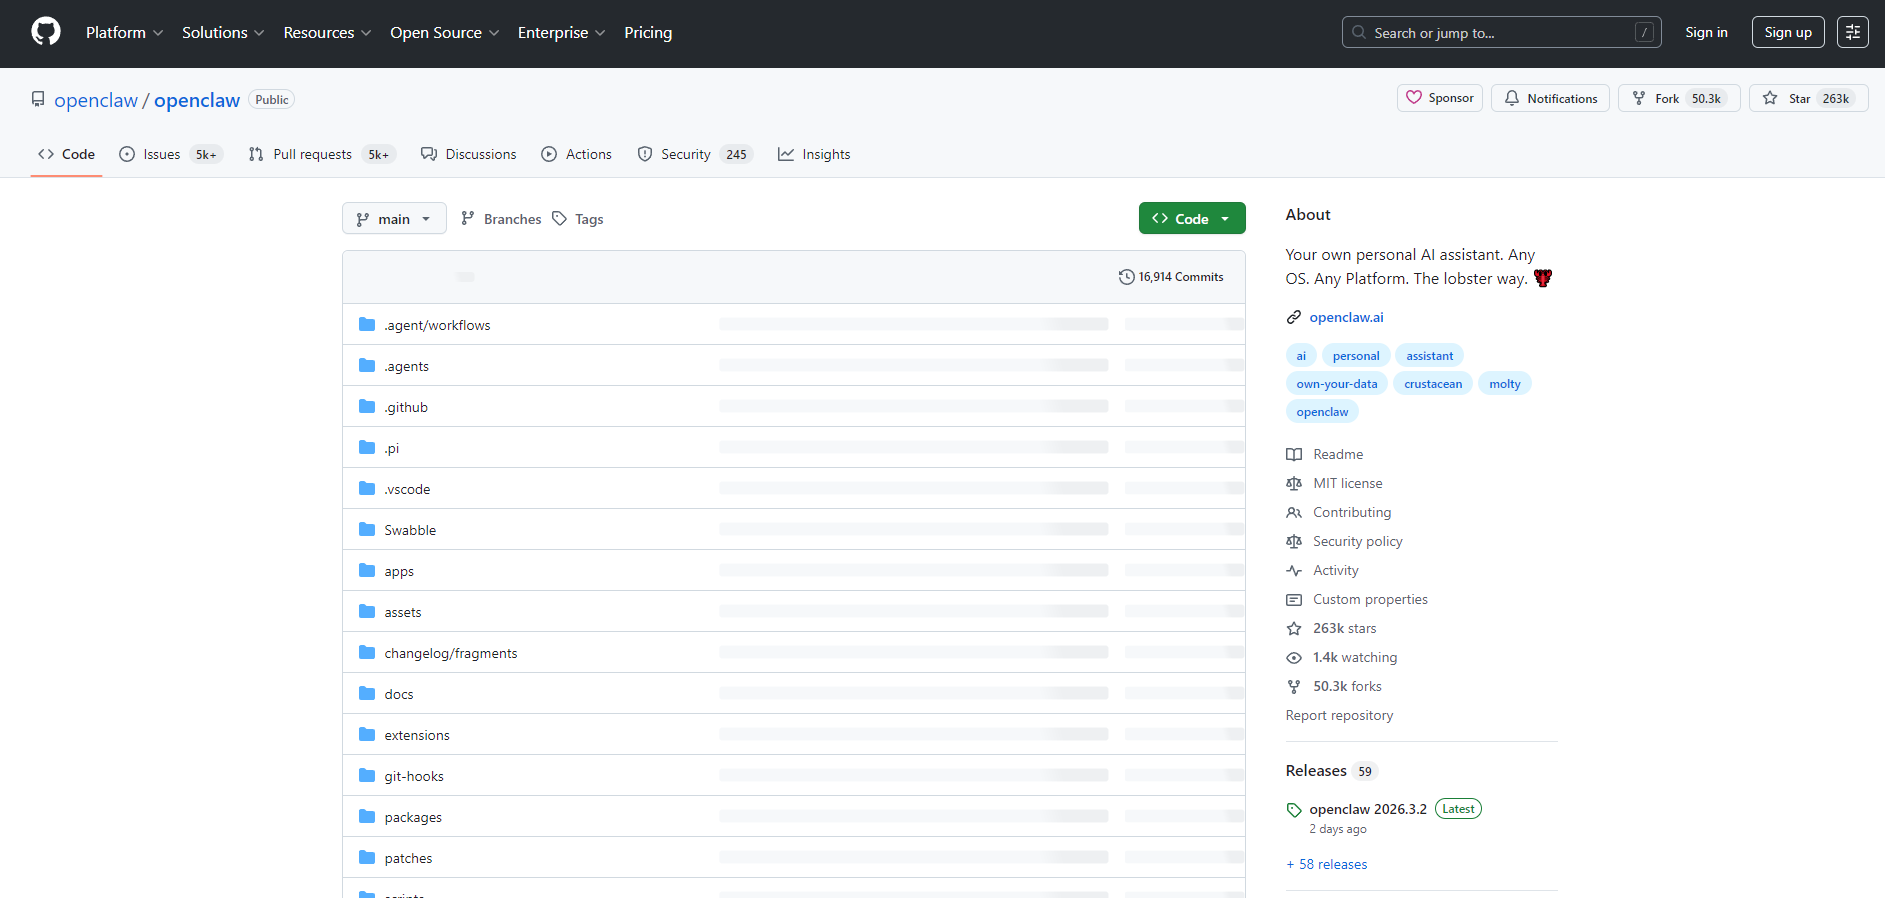Open the openclaw repository name link

197,100
